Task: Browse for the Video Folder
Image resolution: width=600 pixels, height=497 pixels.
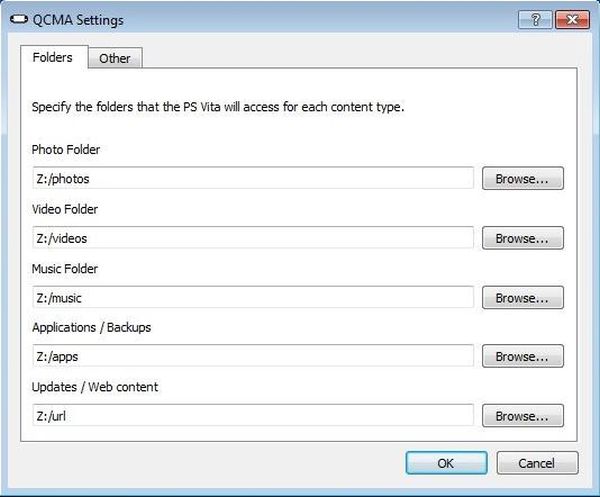Action: (522, 238)
